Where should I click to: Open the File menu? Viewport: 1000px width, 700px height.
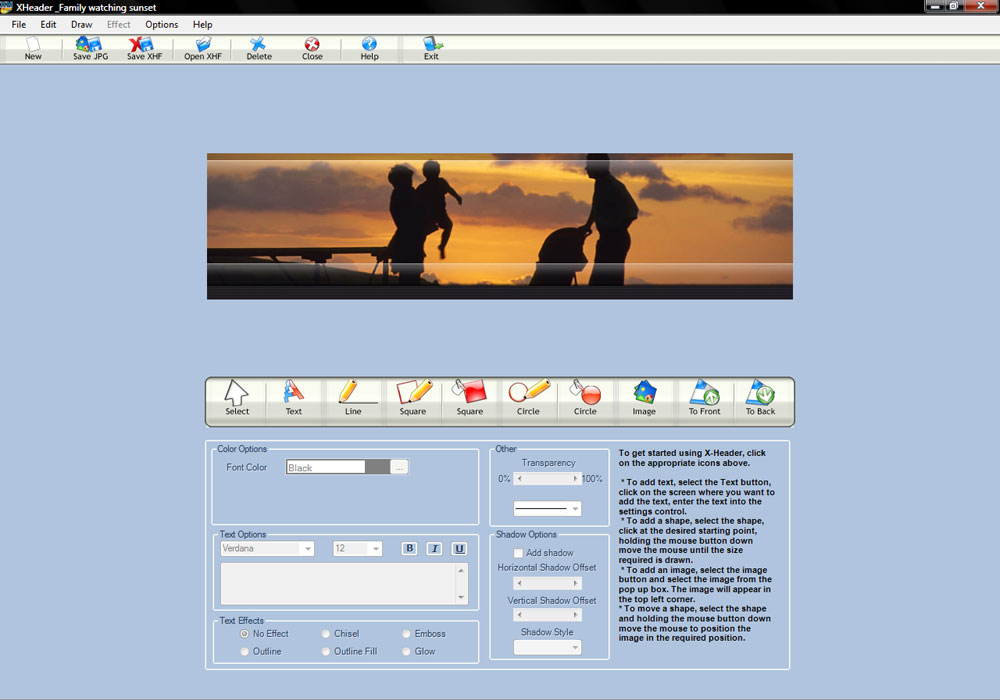[18, 24]
